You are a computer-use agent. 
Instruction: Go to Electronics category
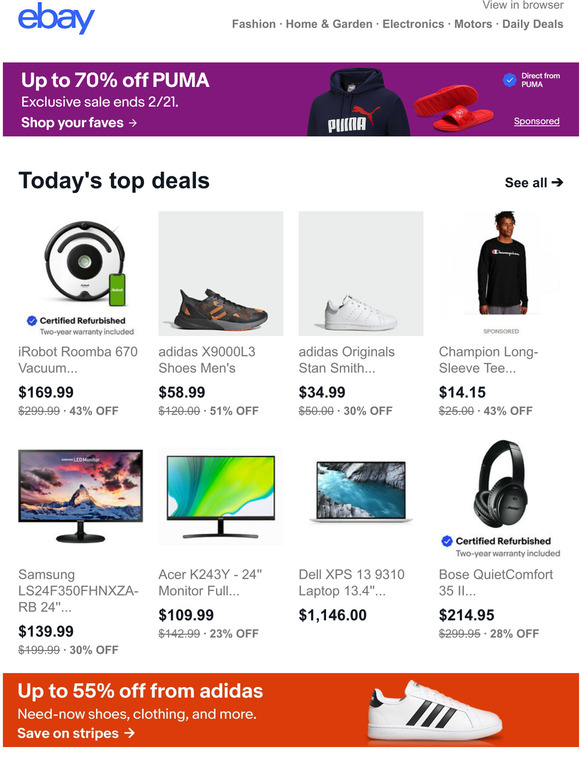point(413,24)
